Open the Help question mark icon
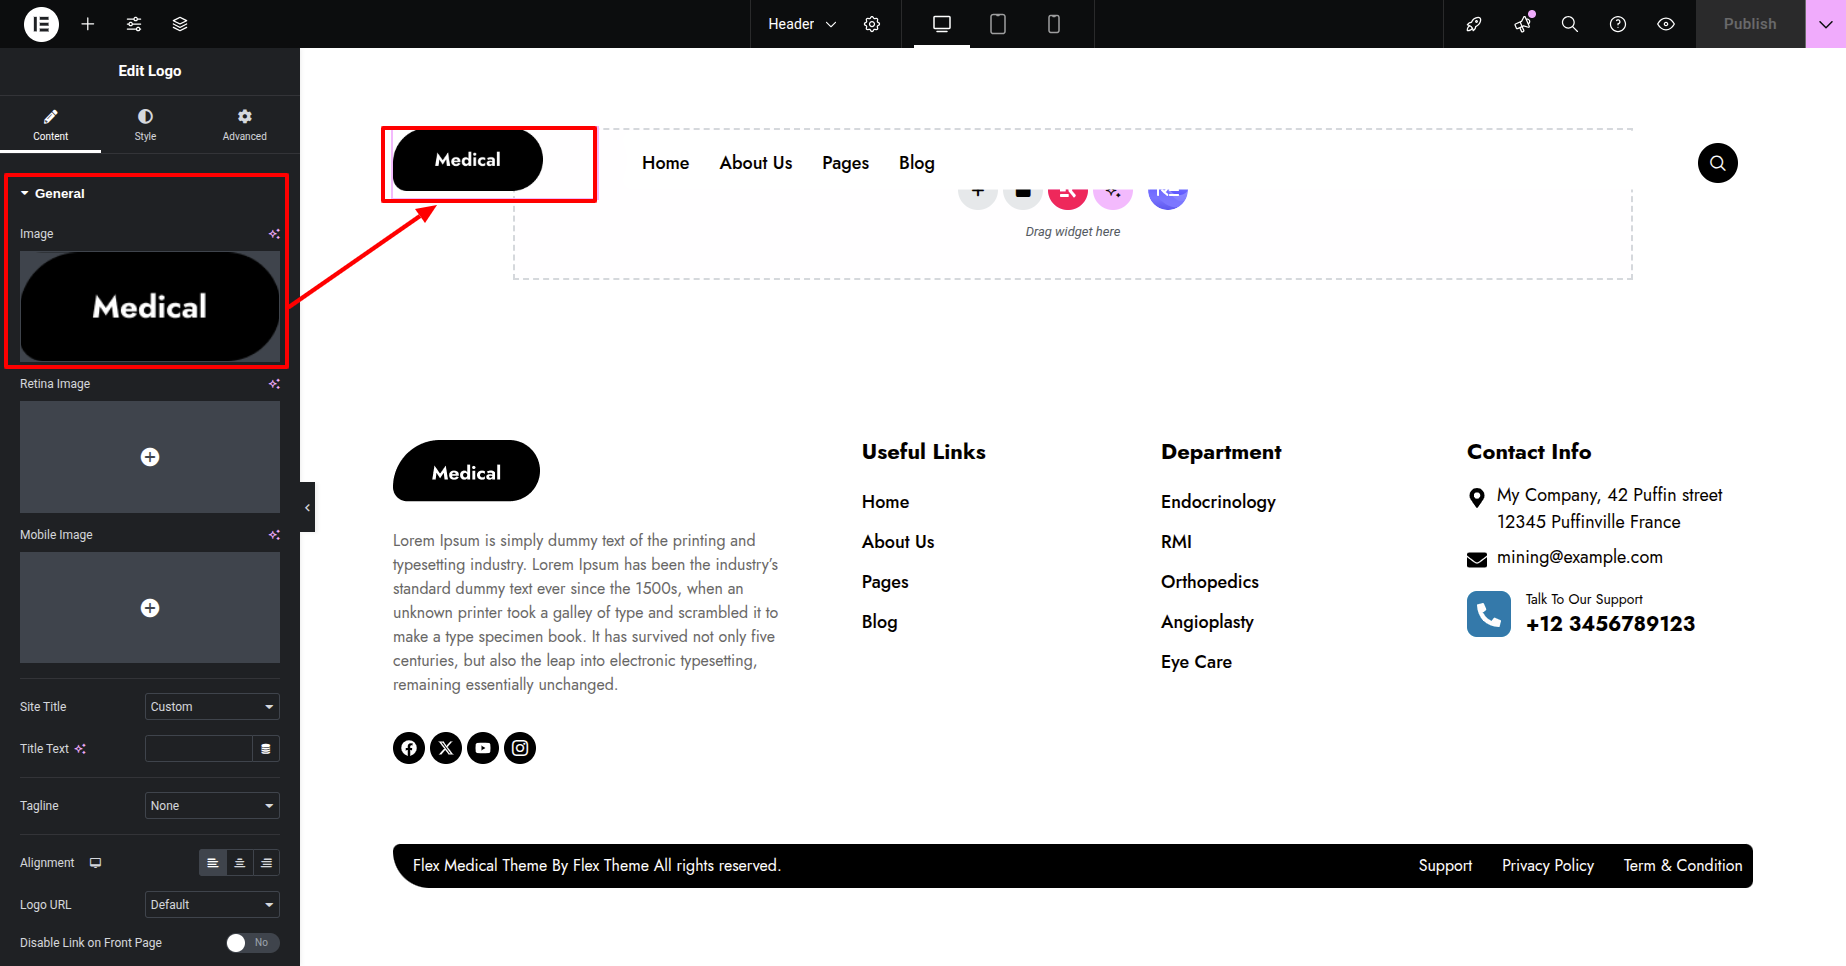This screenshot has height=966, width=1846. (1618, 24)
